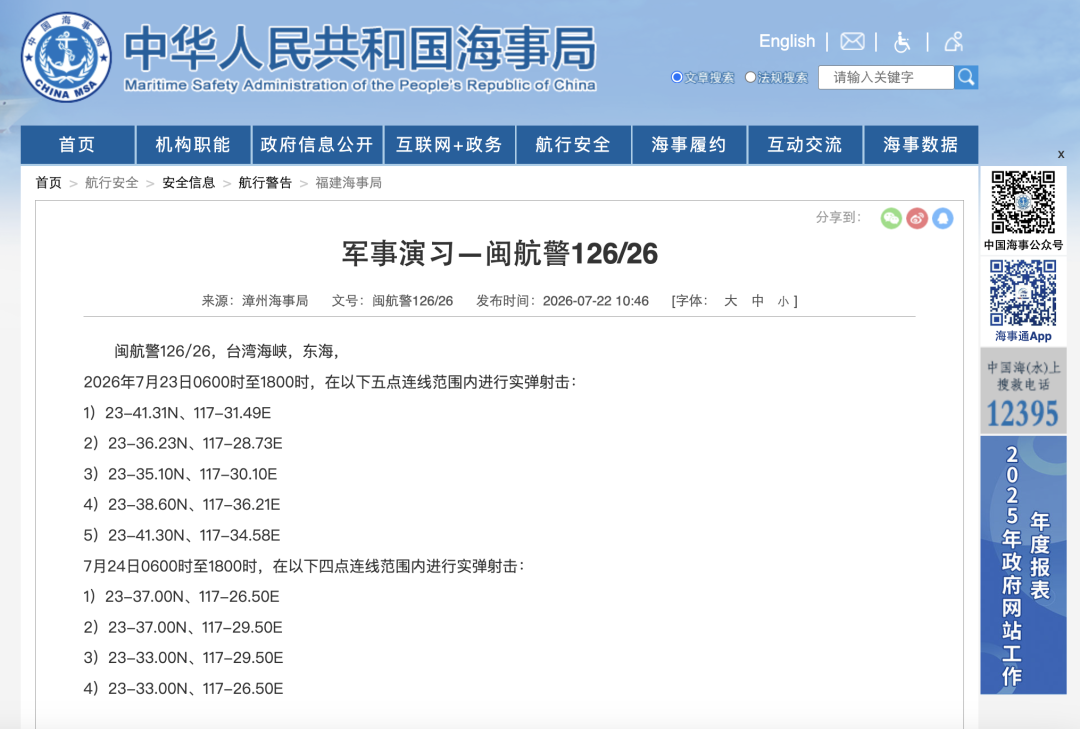Go to 航行安全 in breadcrumb
Image resolution: width=1080 pixels, height=729 pixels.
112,183
